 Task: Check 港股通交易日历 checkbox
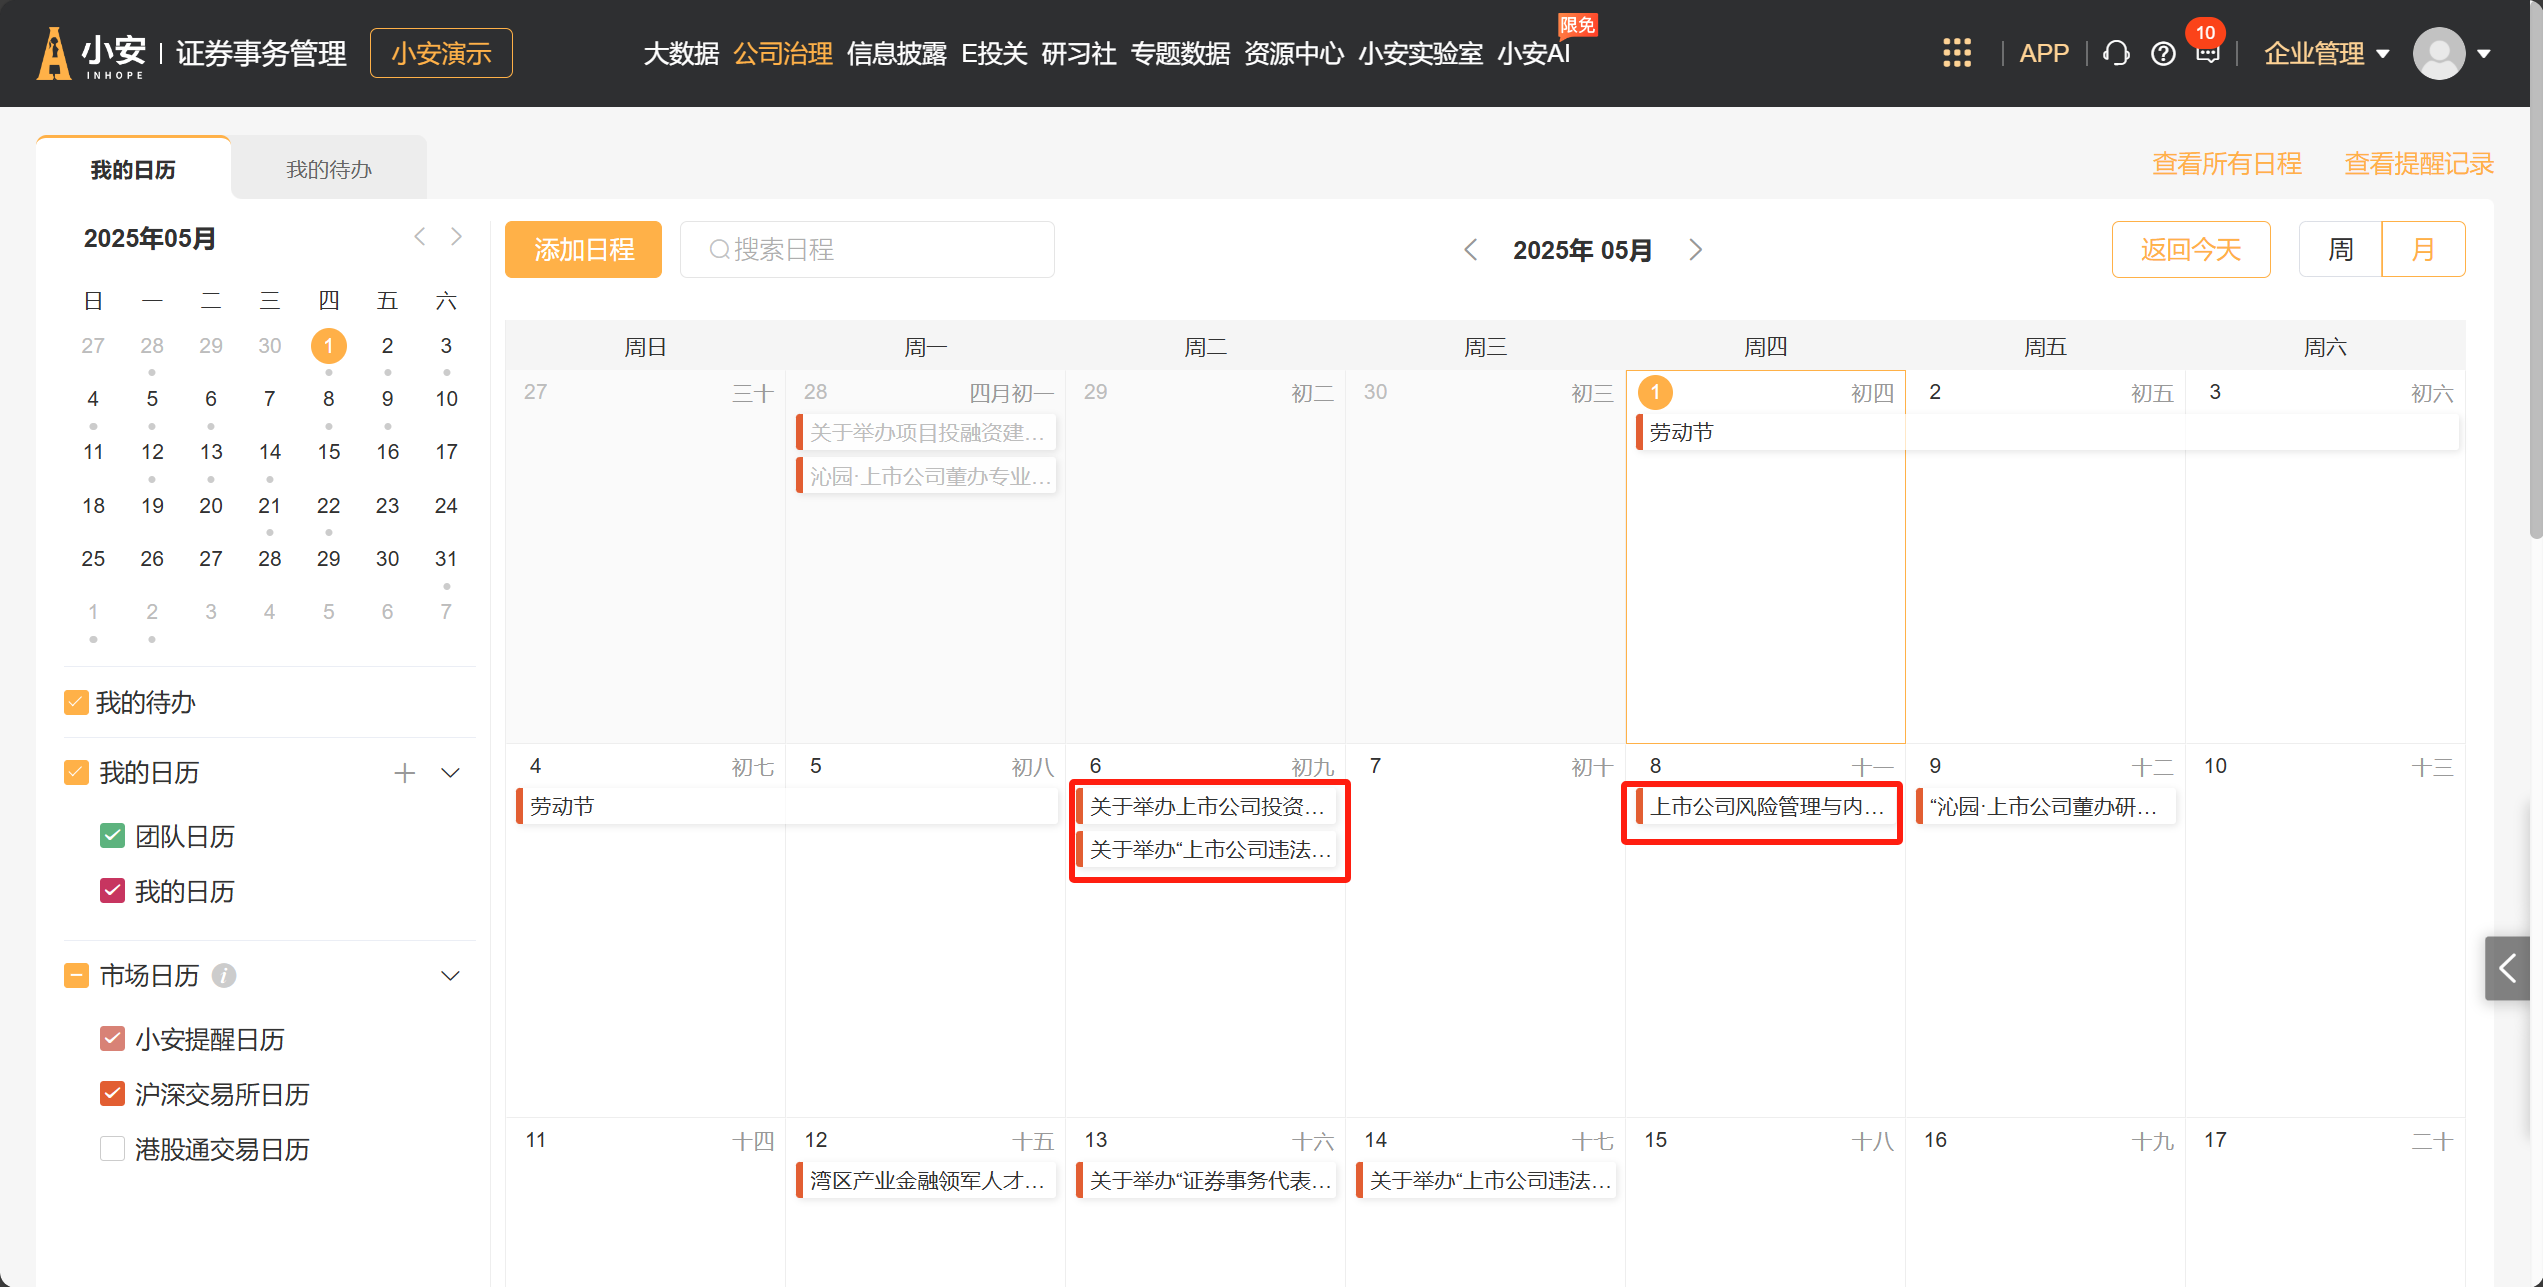pos(112,1149)
